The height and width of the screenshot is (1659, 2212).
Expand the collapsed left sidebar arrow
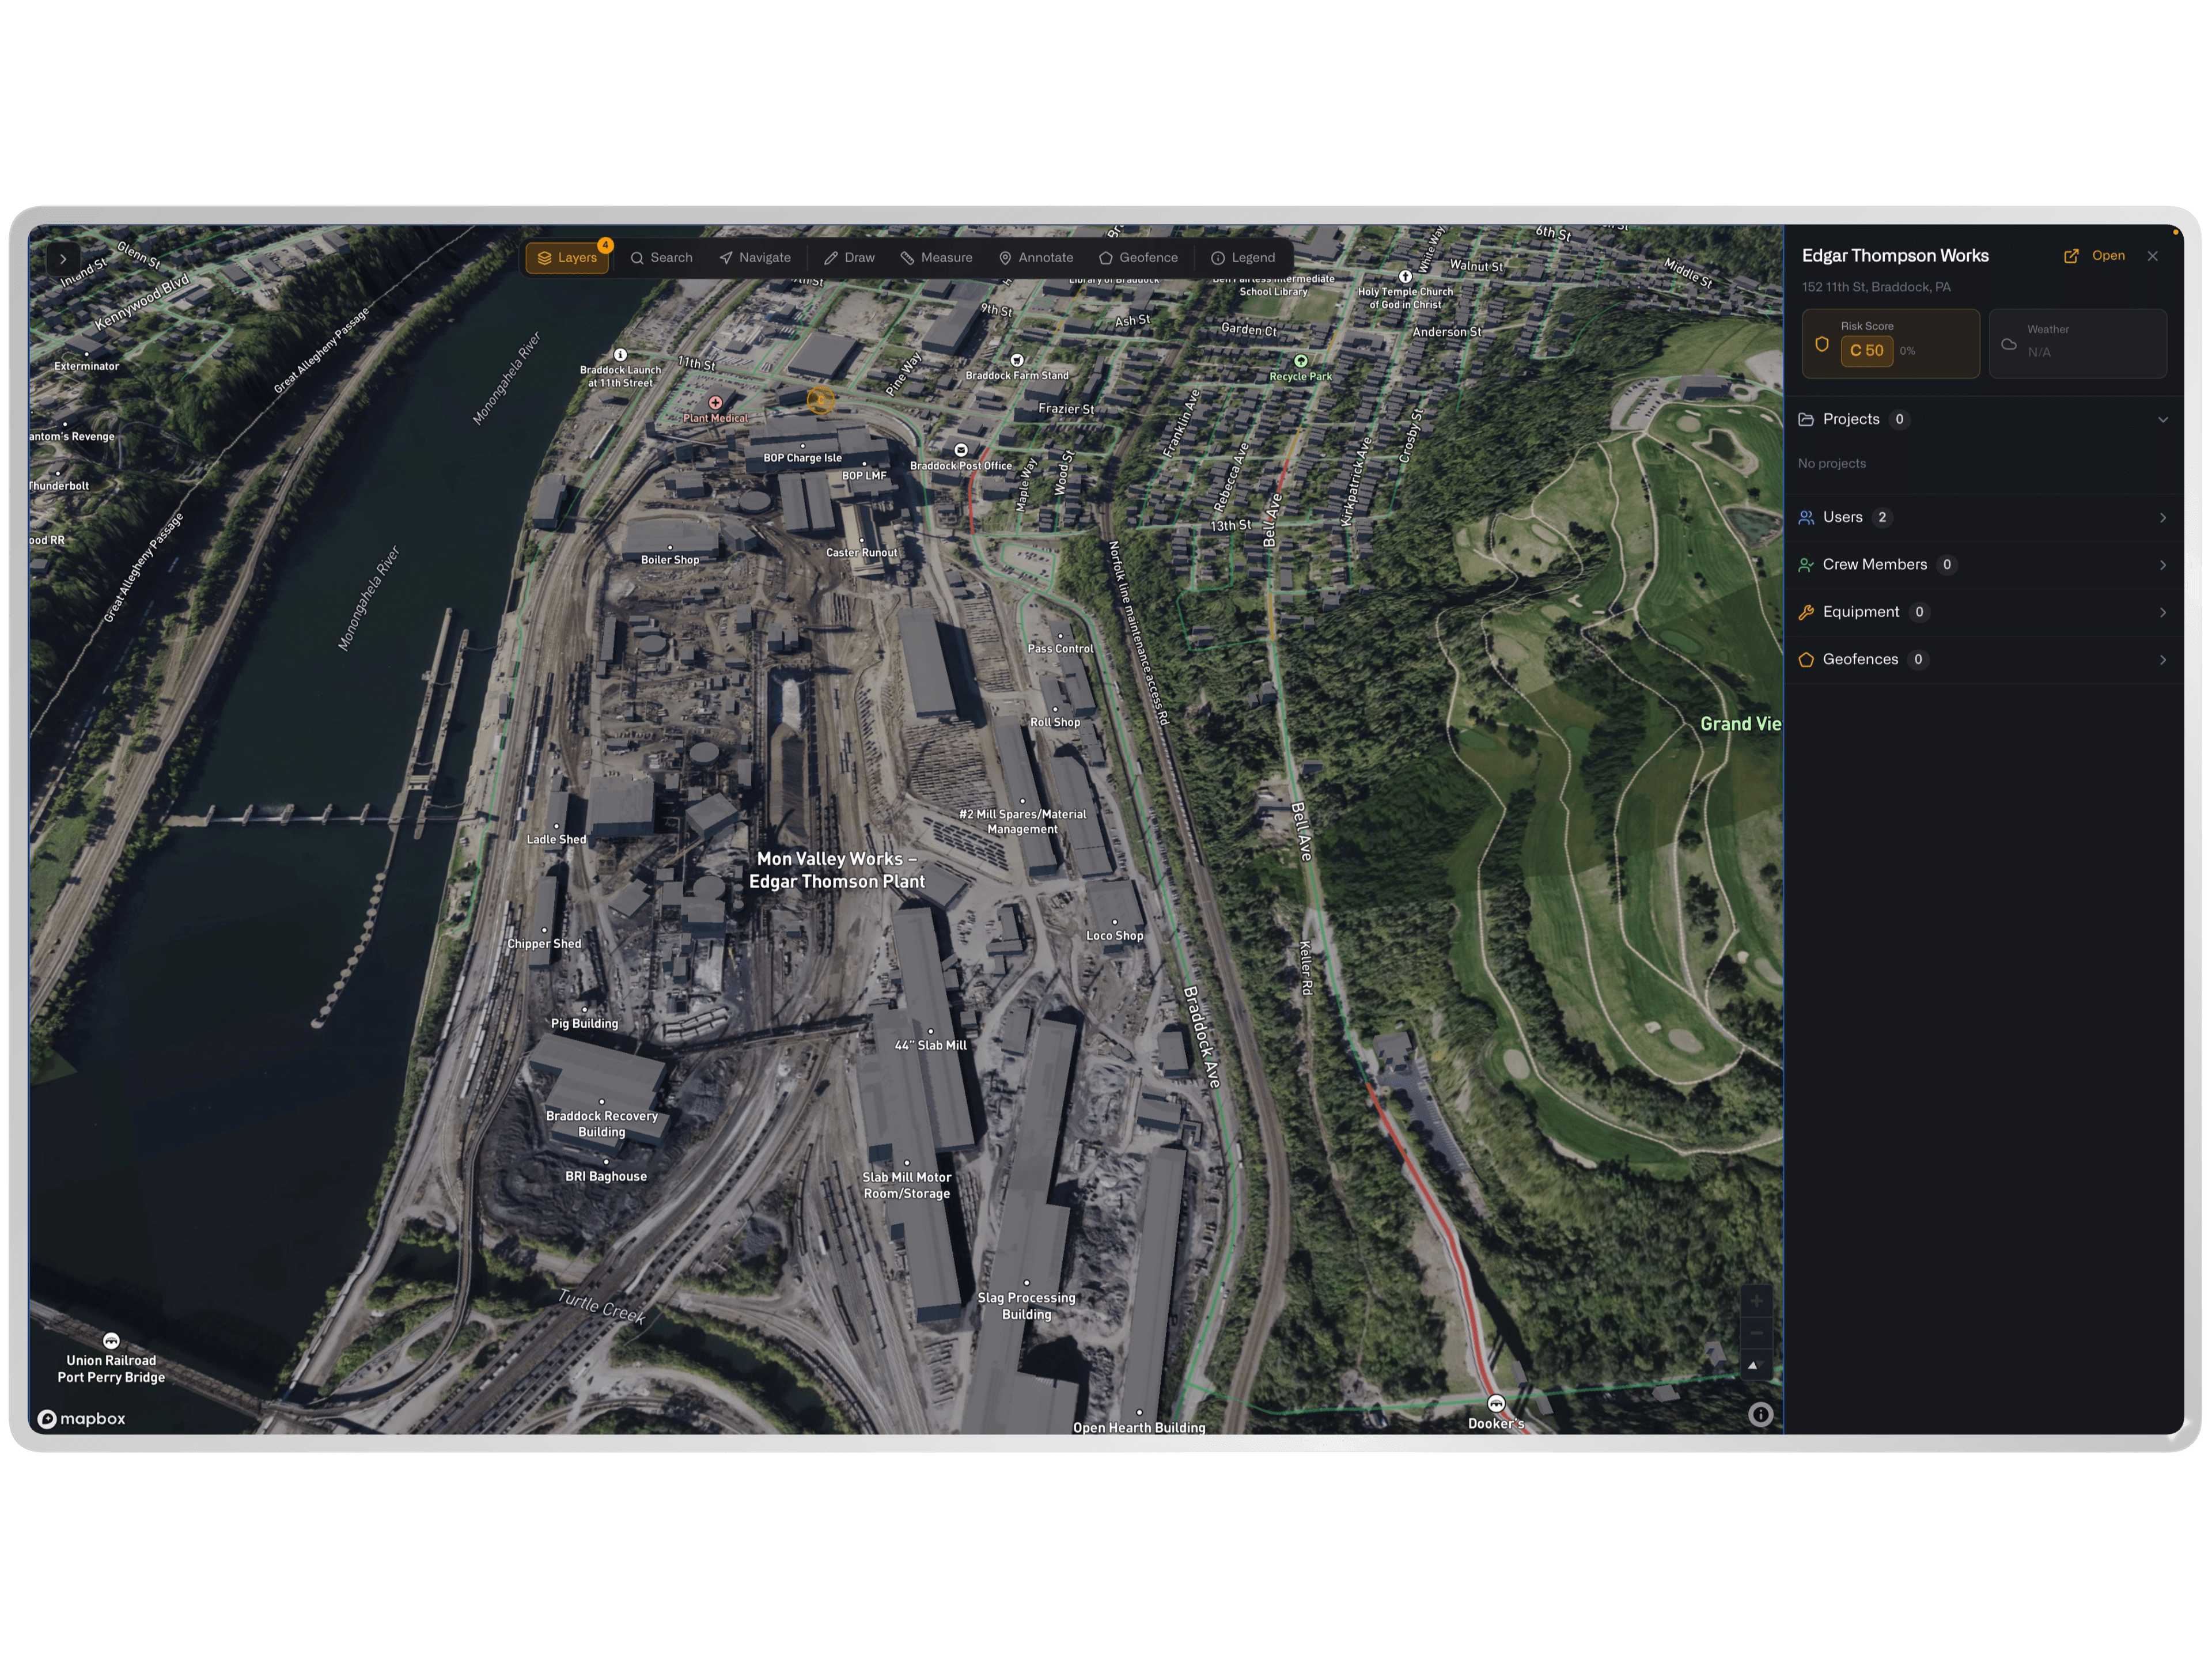(x=63, y=259)
